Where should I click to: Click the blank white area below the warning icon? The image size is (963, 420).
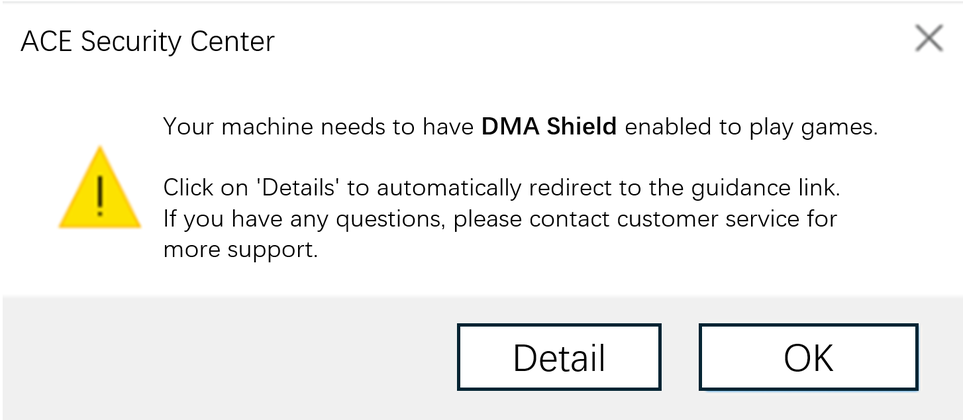tap(99, 265)
